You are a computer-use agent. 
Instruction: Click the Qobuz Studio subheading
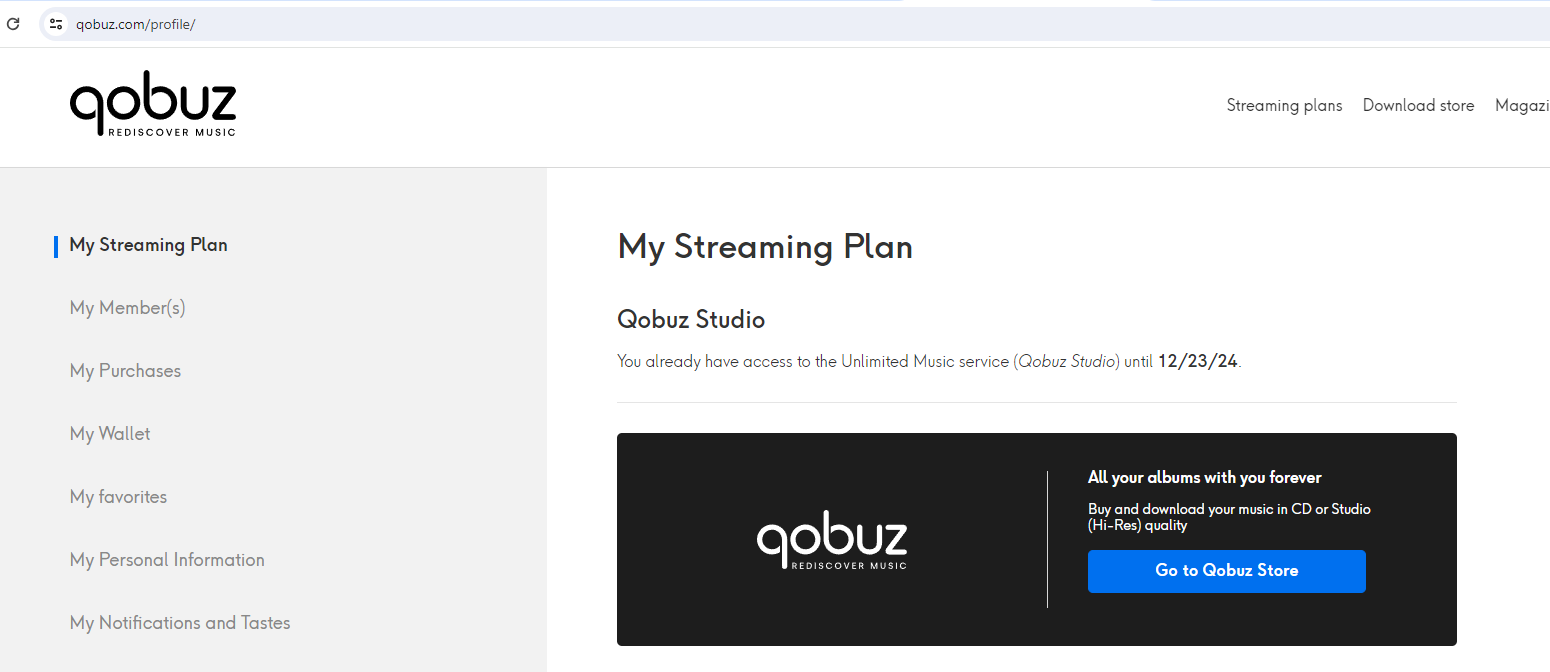[691, 320]
